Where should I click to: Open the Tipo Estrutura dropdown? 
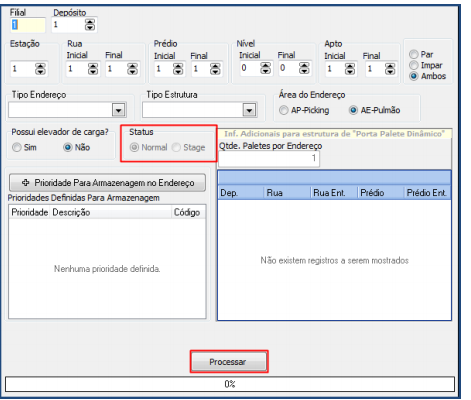coord(249,110)
